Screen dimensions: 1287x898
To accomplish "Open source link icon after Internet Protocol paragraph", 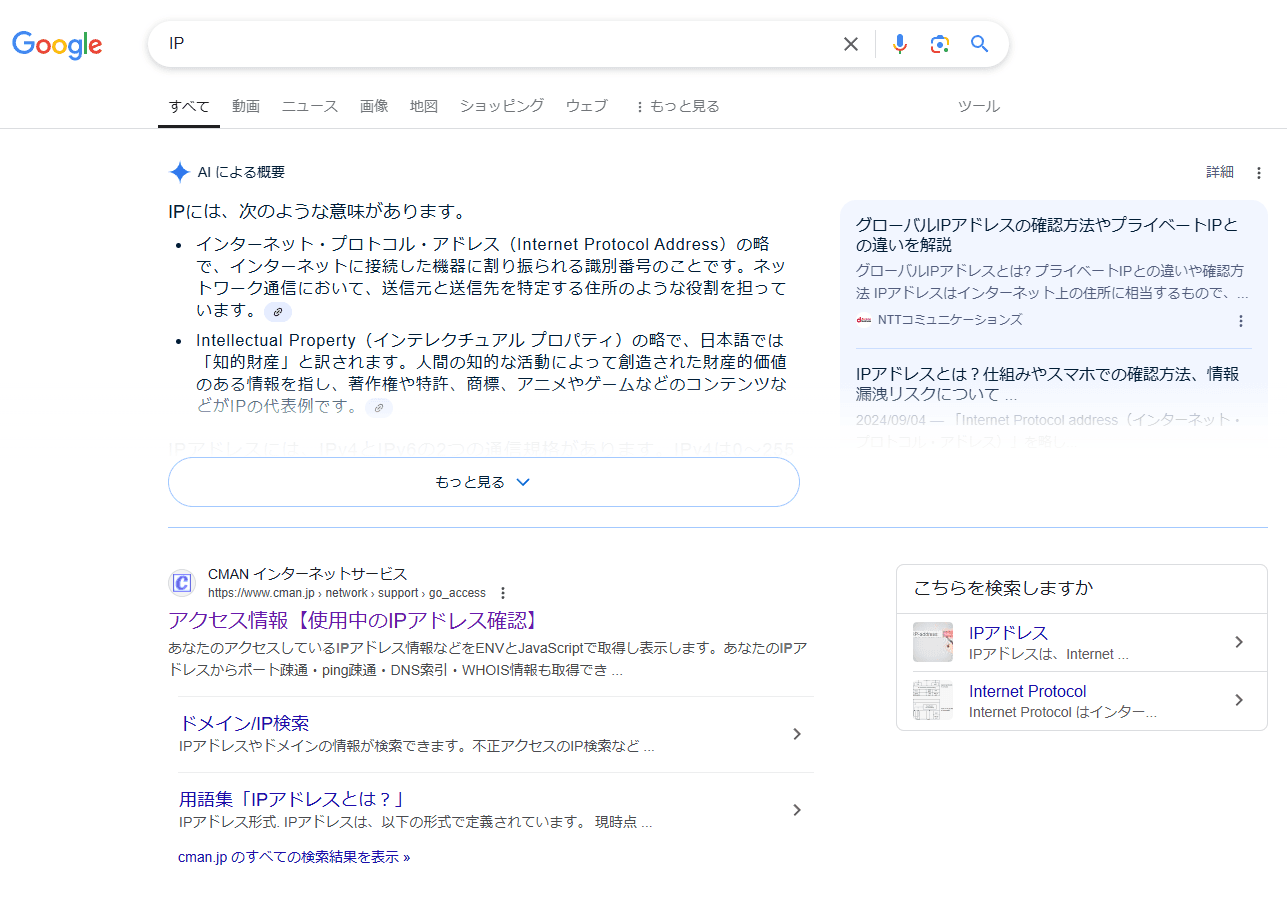I will [278, 311].
